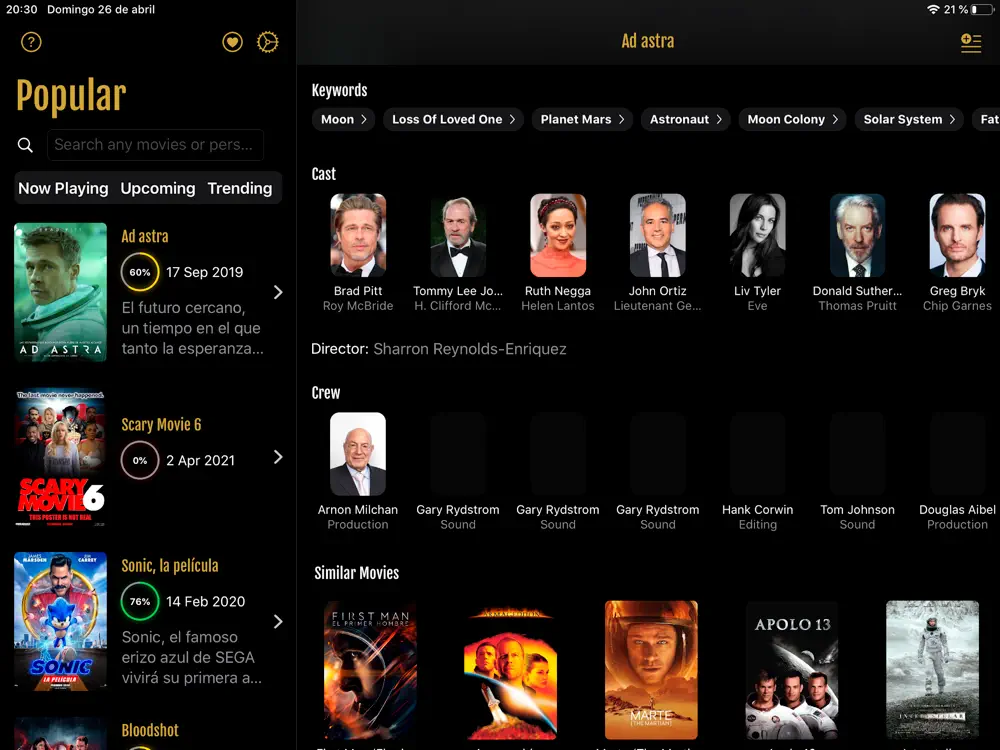Open John Ortiz's cast photo
The image size is (1000, 750).
658,235
